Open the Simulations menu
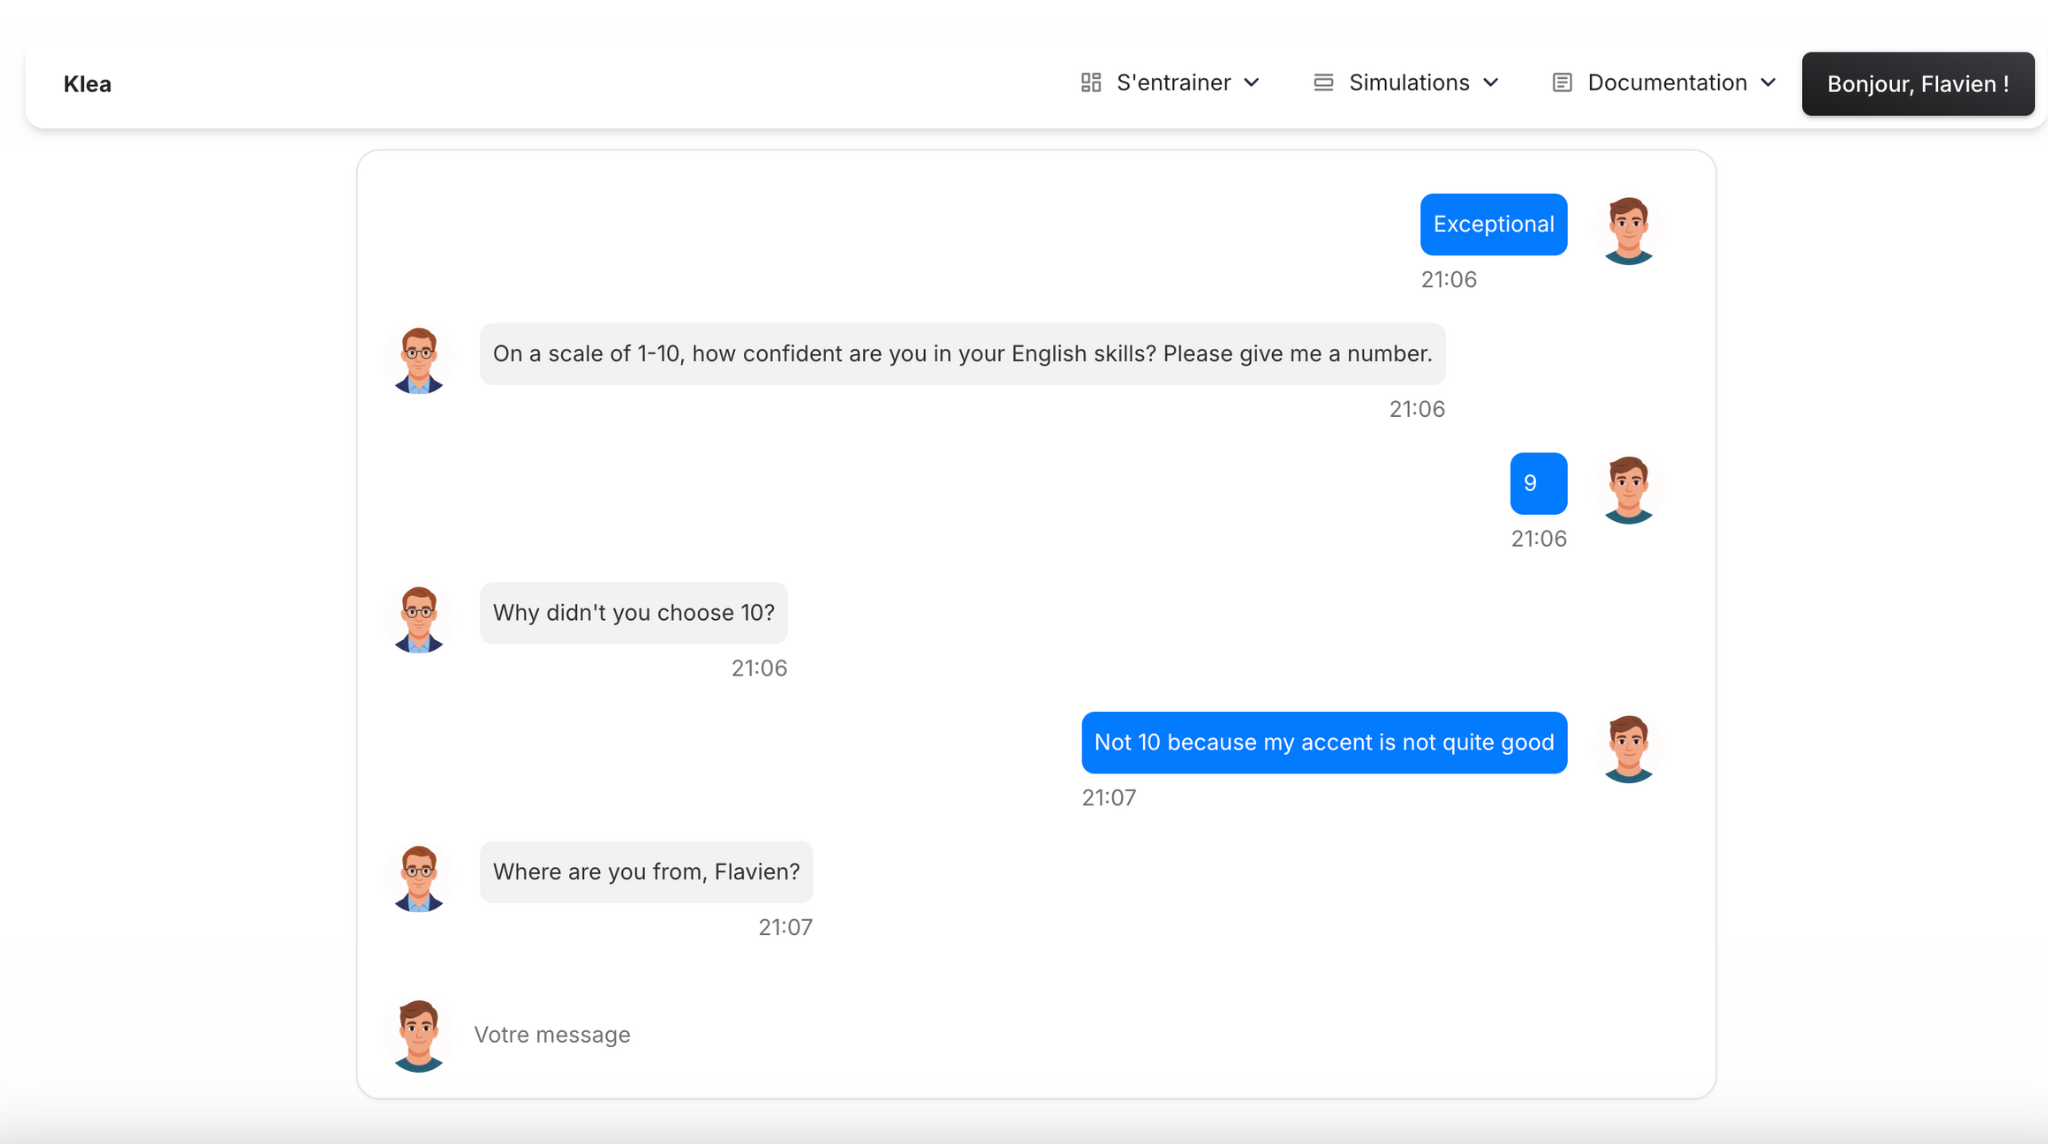Screen dimensions: 2048x1144 [1407, 83]
